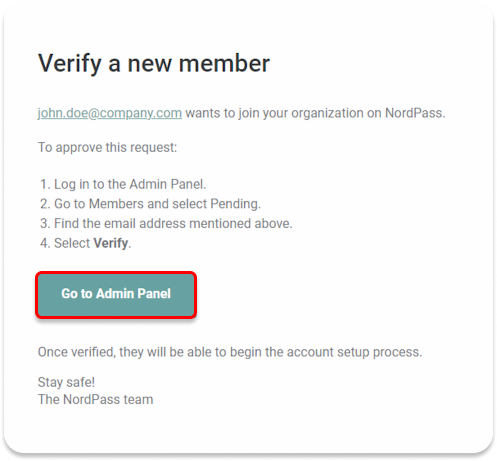Click the bold word 'Verify' in step 4
The width and height of the screenshot is (497, 461).
point(111,243)
